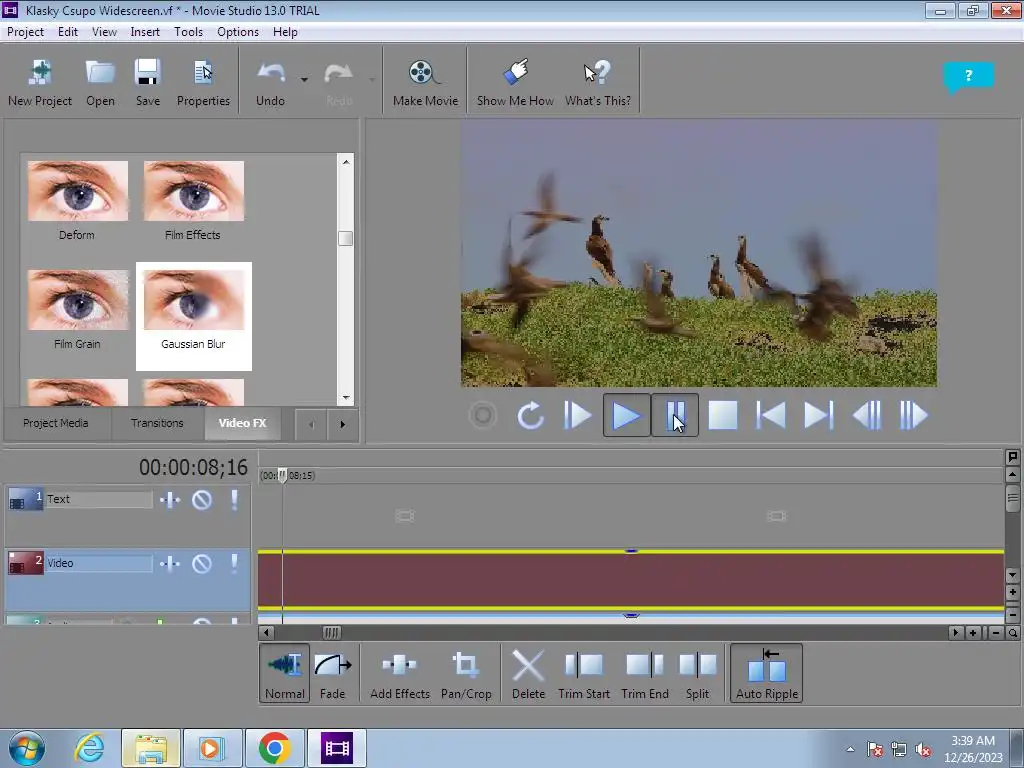The height and width of the screenshot is (768, 1024).
Task: Open the Project menu
Action: click(x=25, y=32)
